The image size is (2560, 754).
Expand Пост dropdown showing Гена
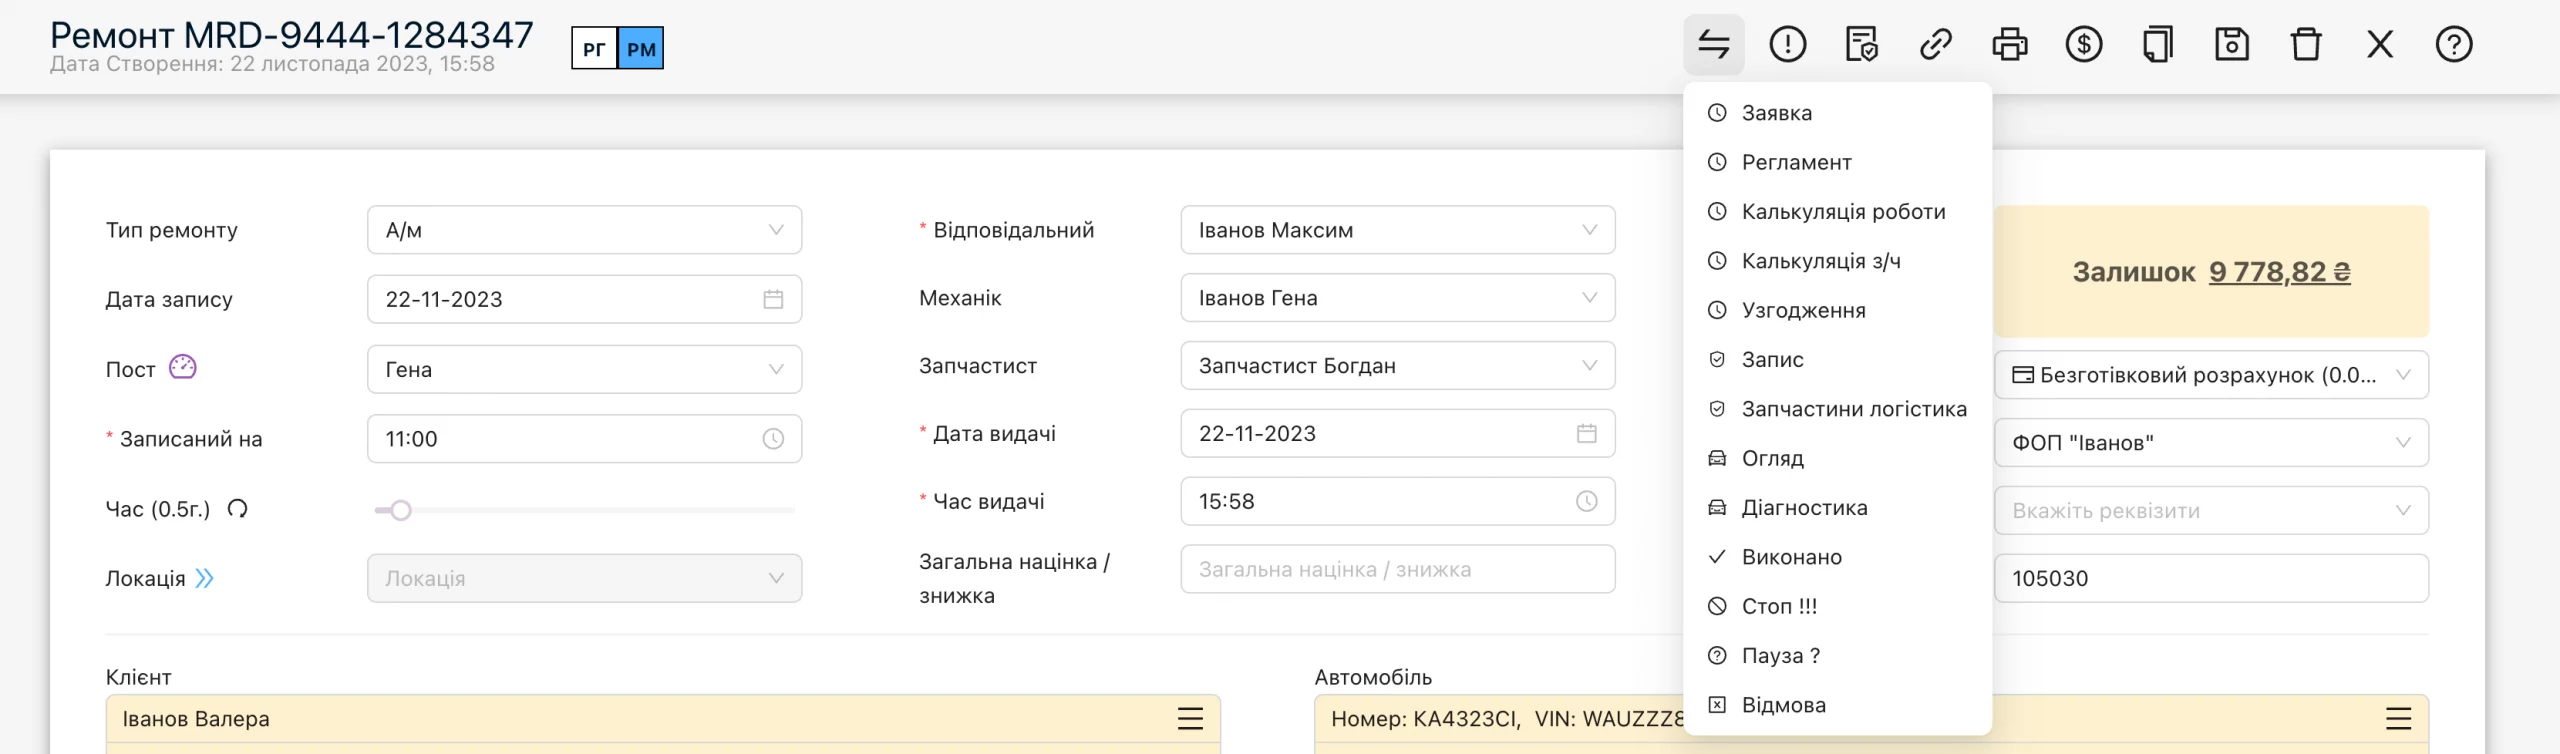(x=584, y=369)
